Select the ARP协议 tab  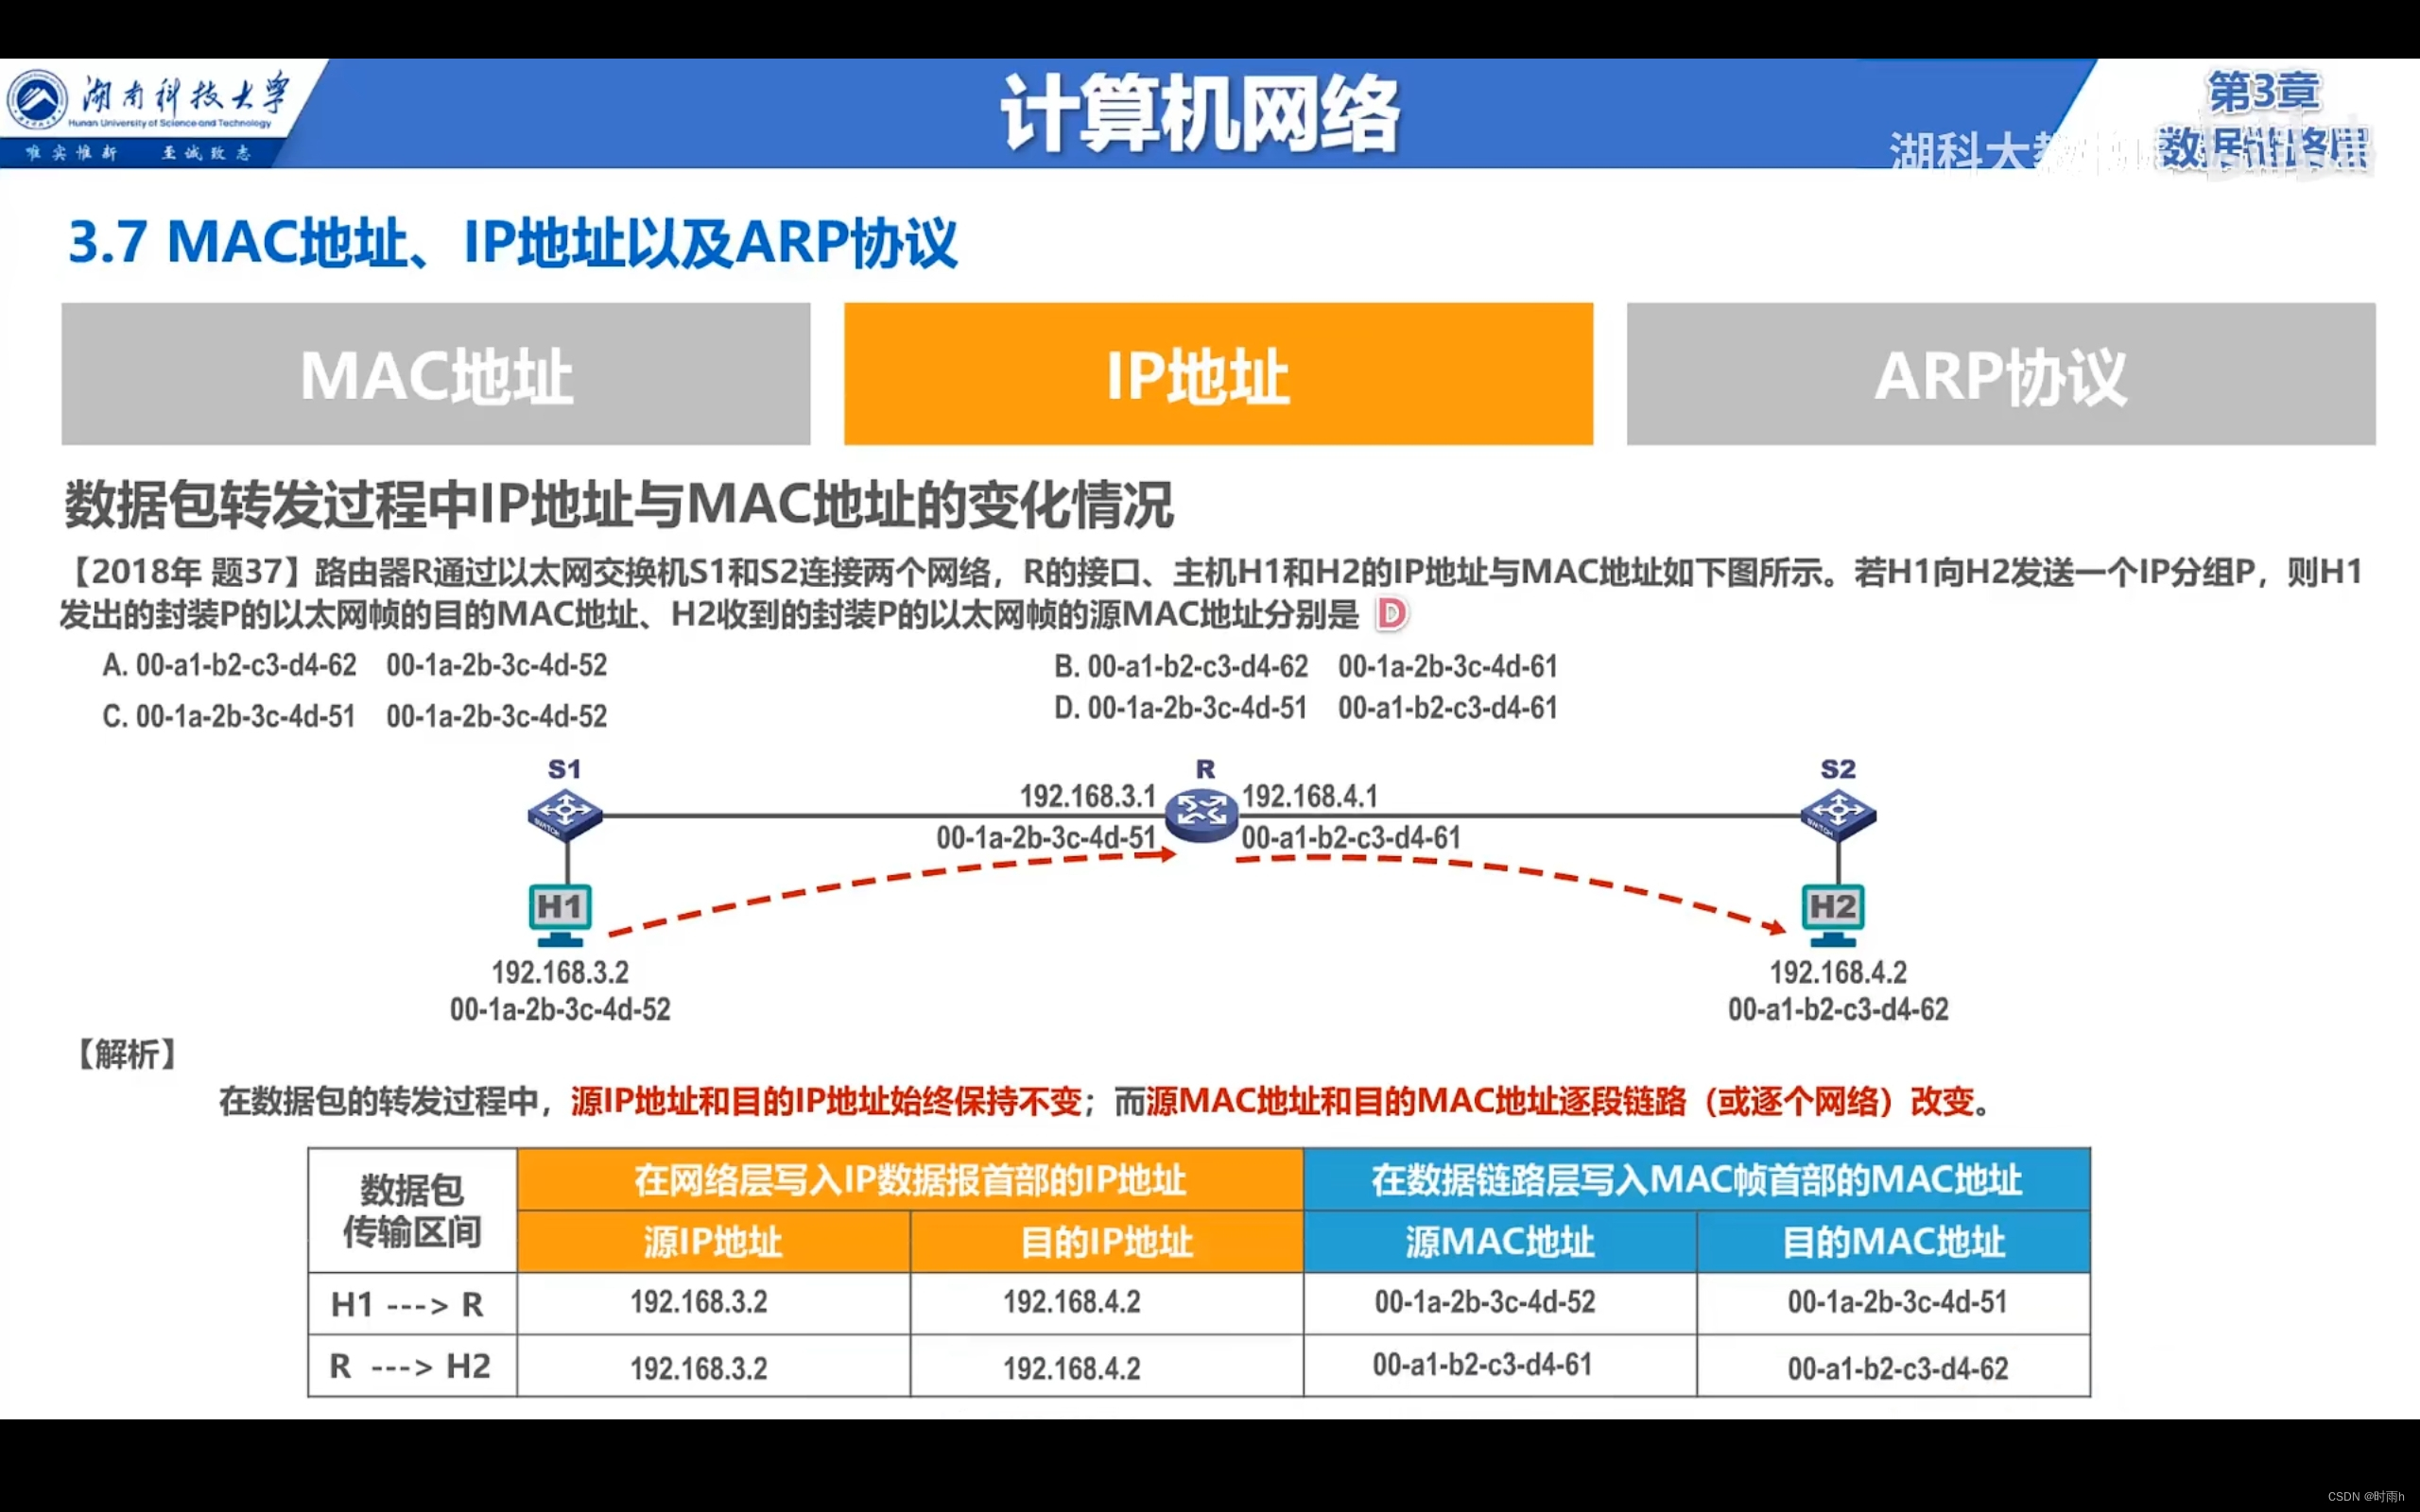2000,374
